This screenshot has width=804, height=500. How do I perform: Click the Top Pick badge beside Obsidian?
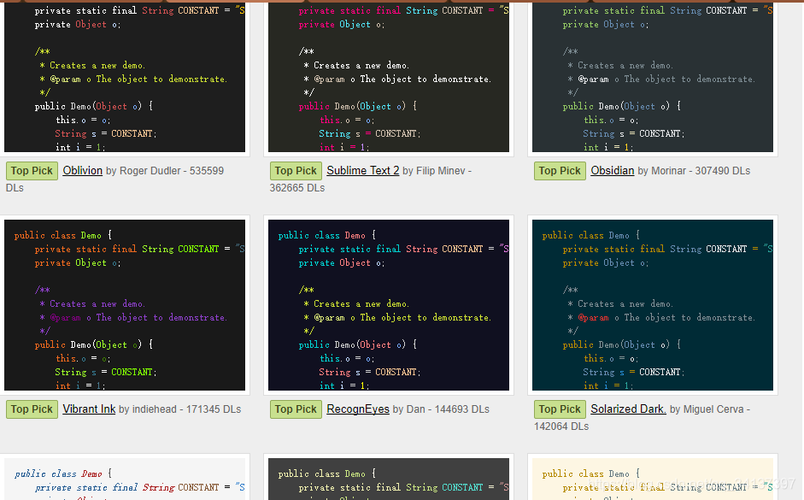pos(559,171)
